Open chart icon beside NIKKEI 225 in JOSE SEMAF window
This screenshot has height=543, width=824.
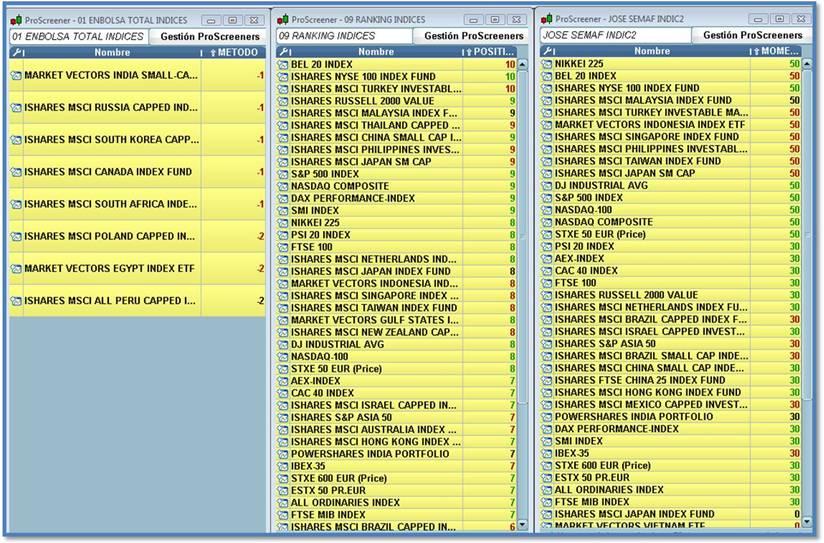[547, 64]
